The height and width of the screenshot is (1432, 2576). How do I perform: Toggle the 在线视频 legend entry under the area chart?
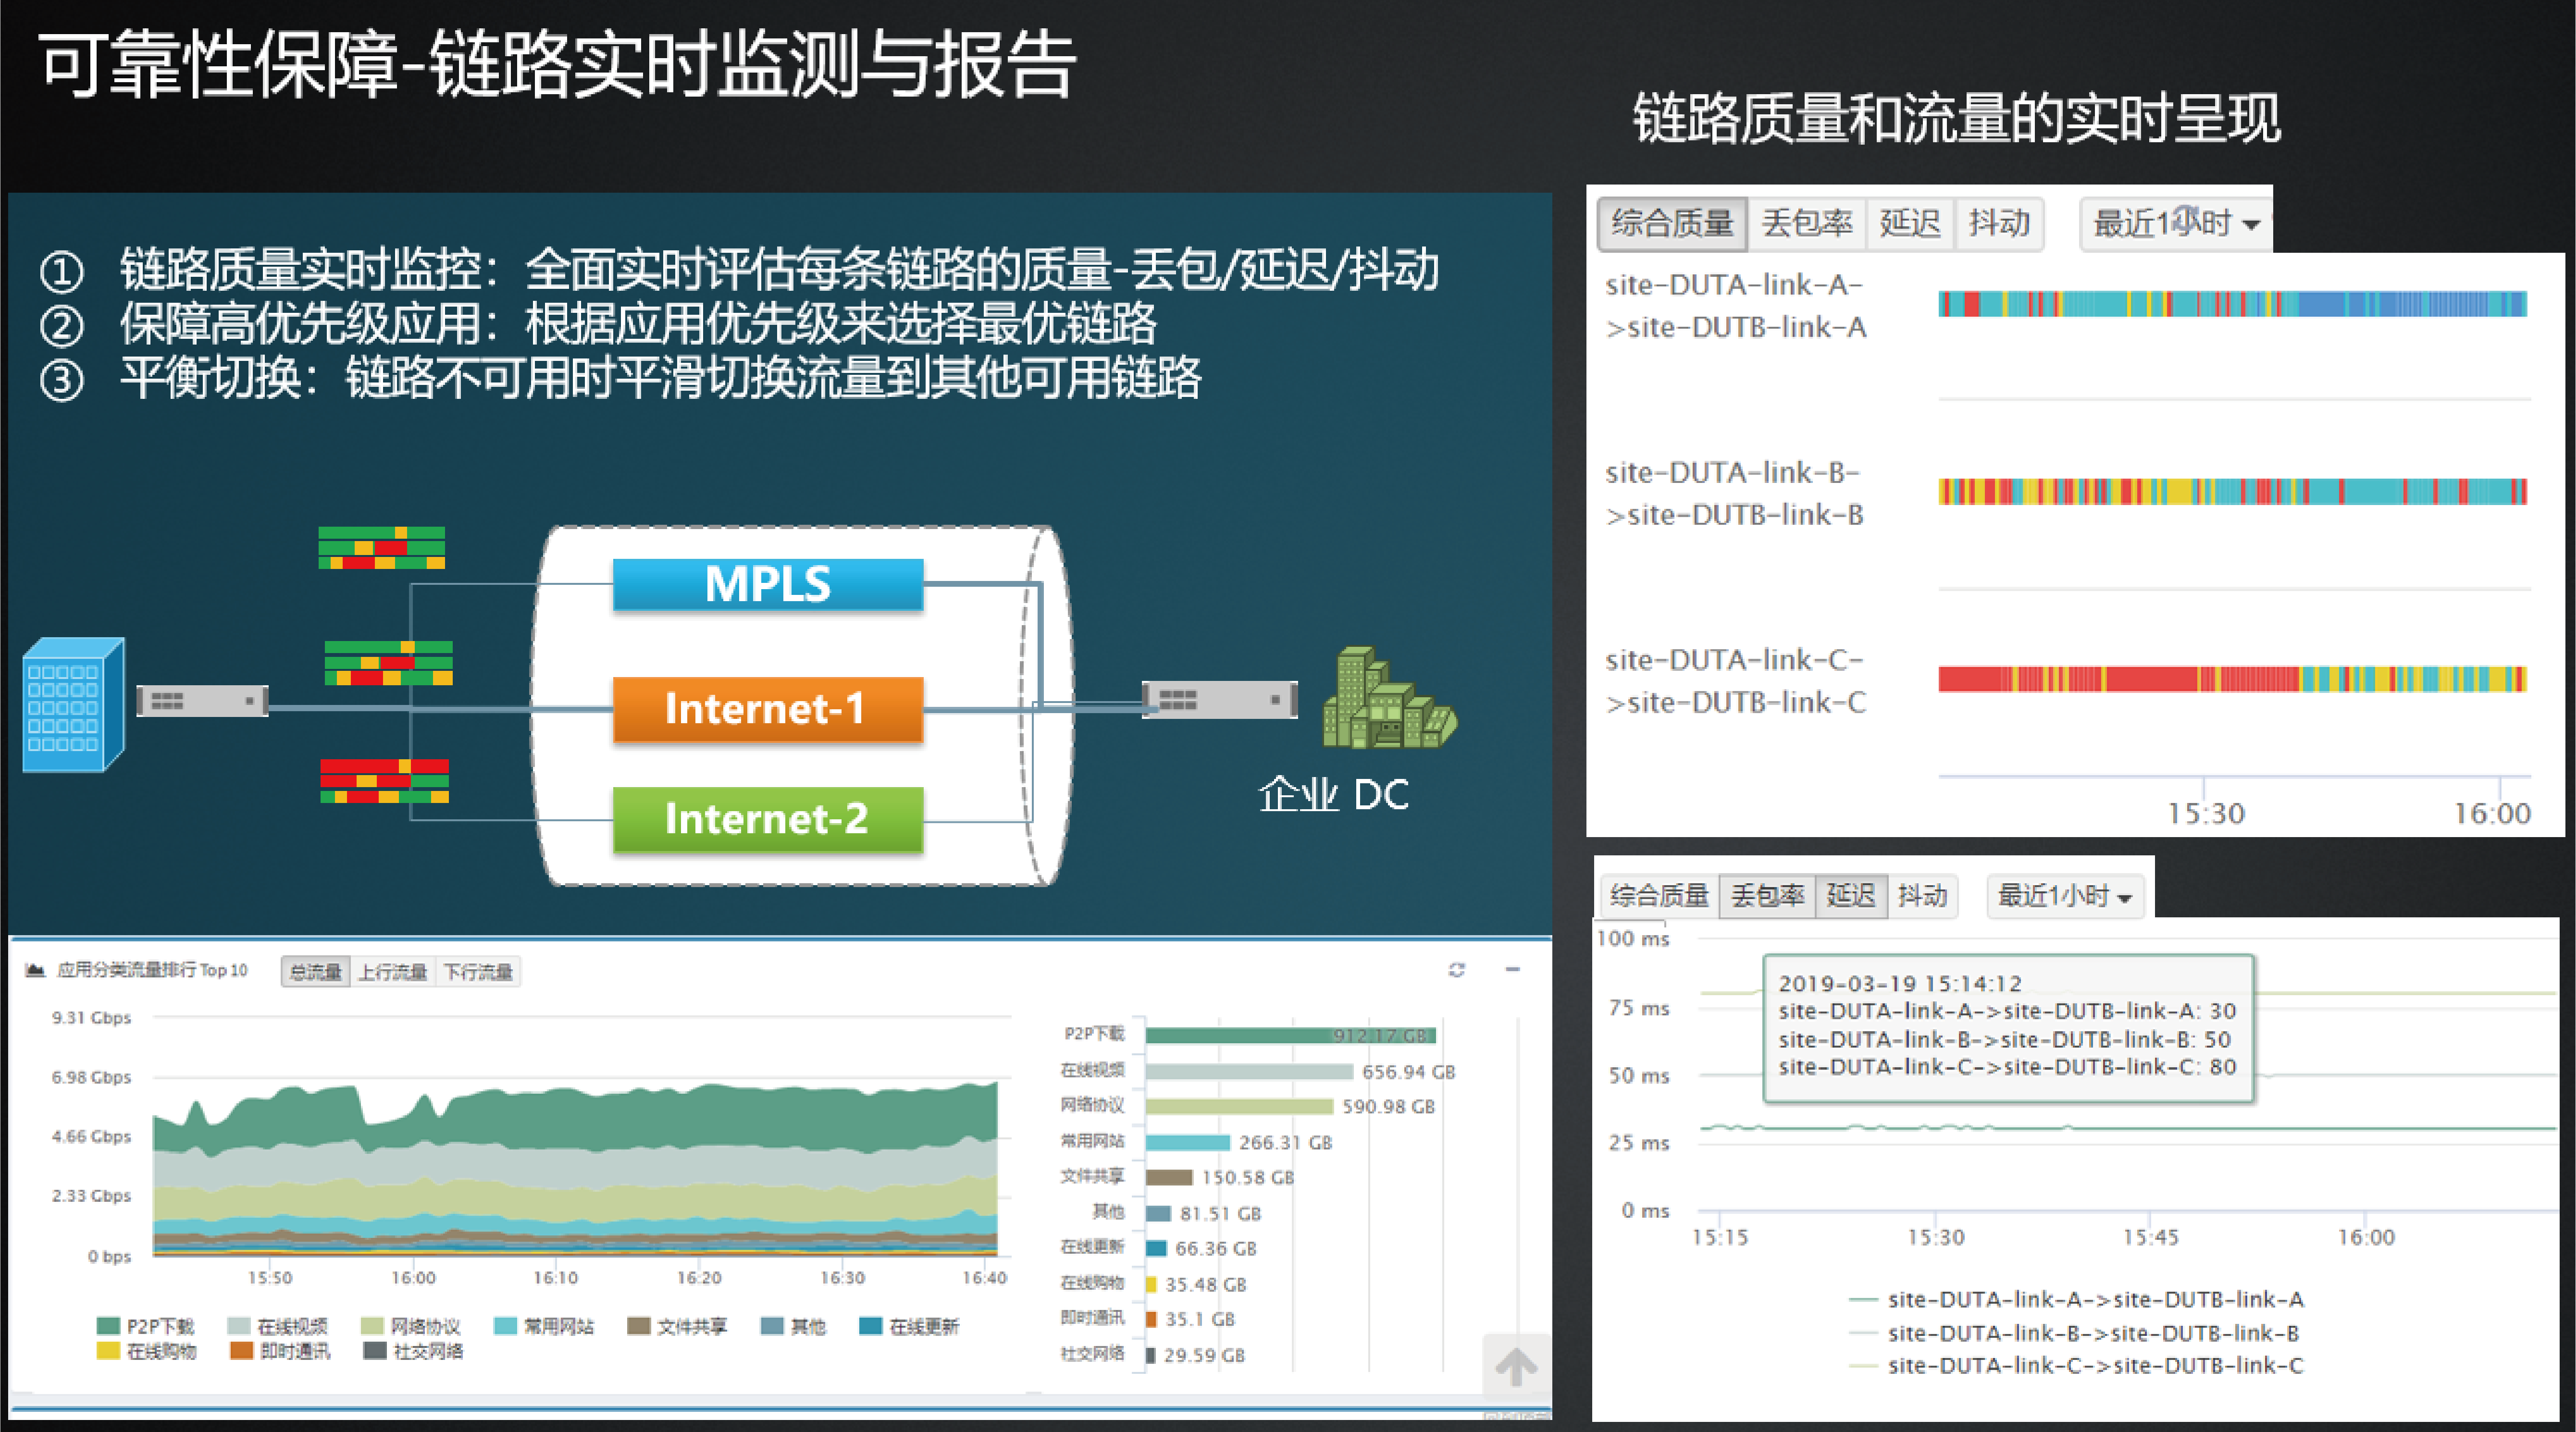point(278,1326)
